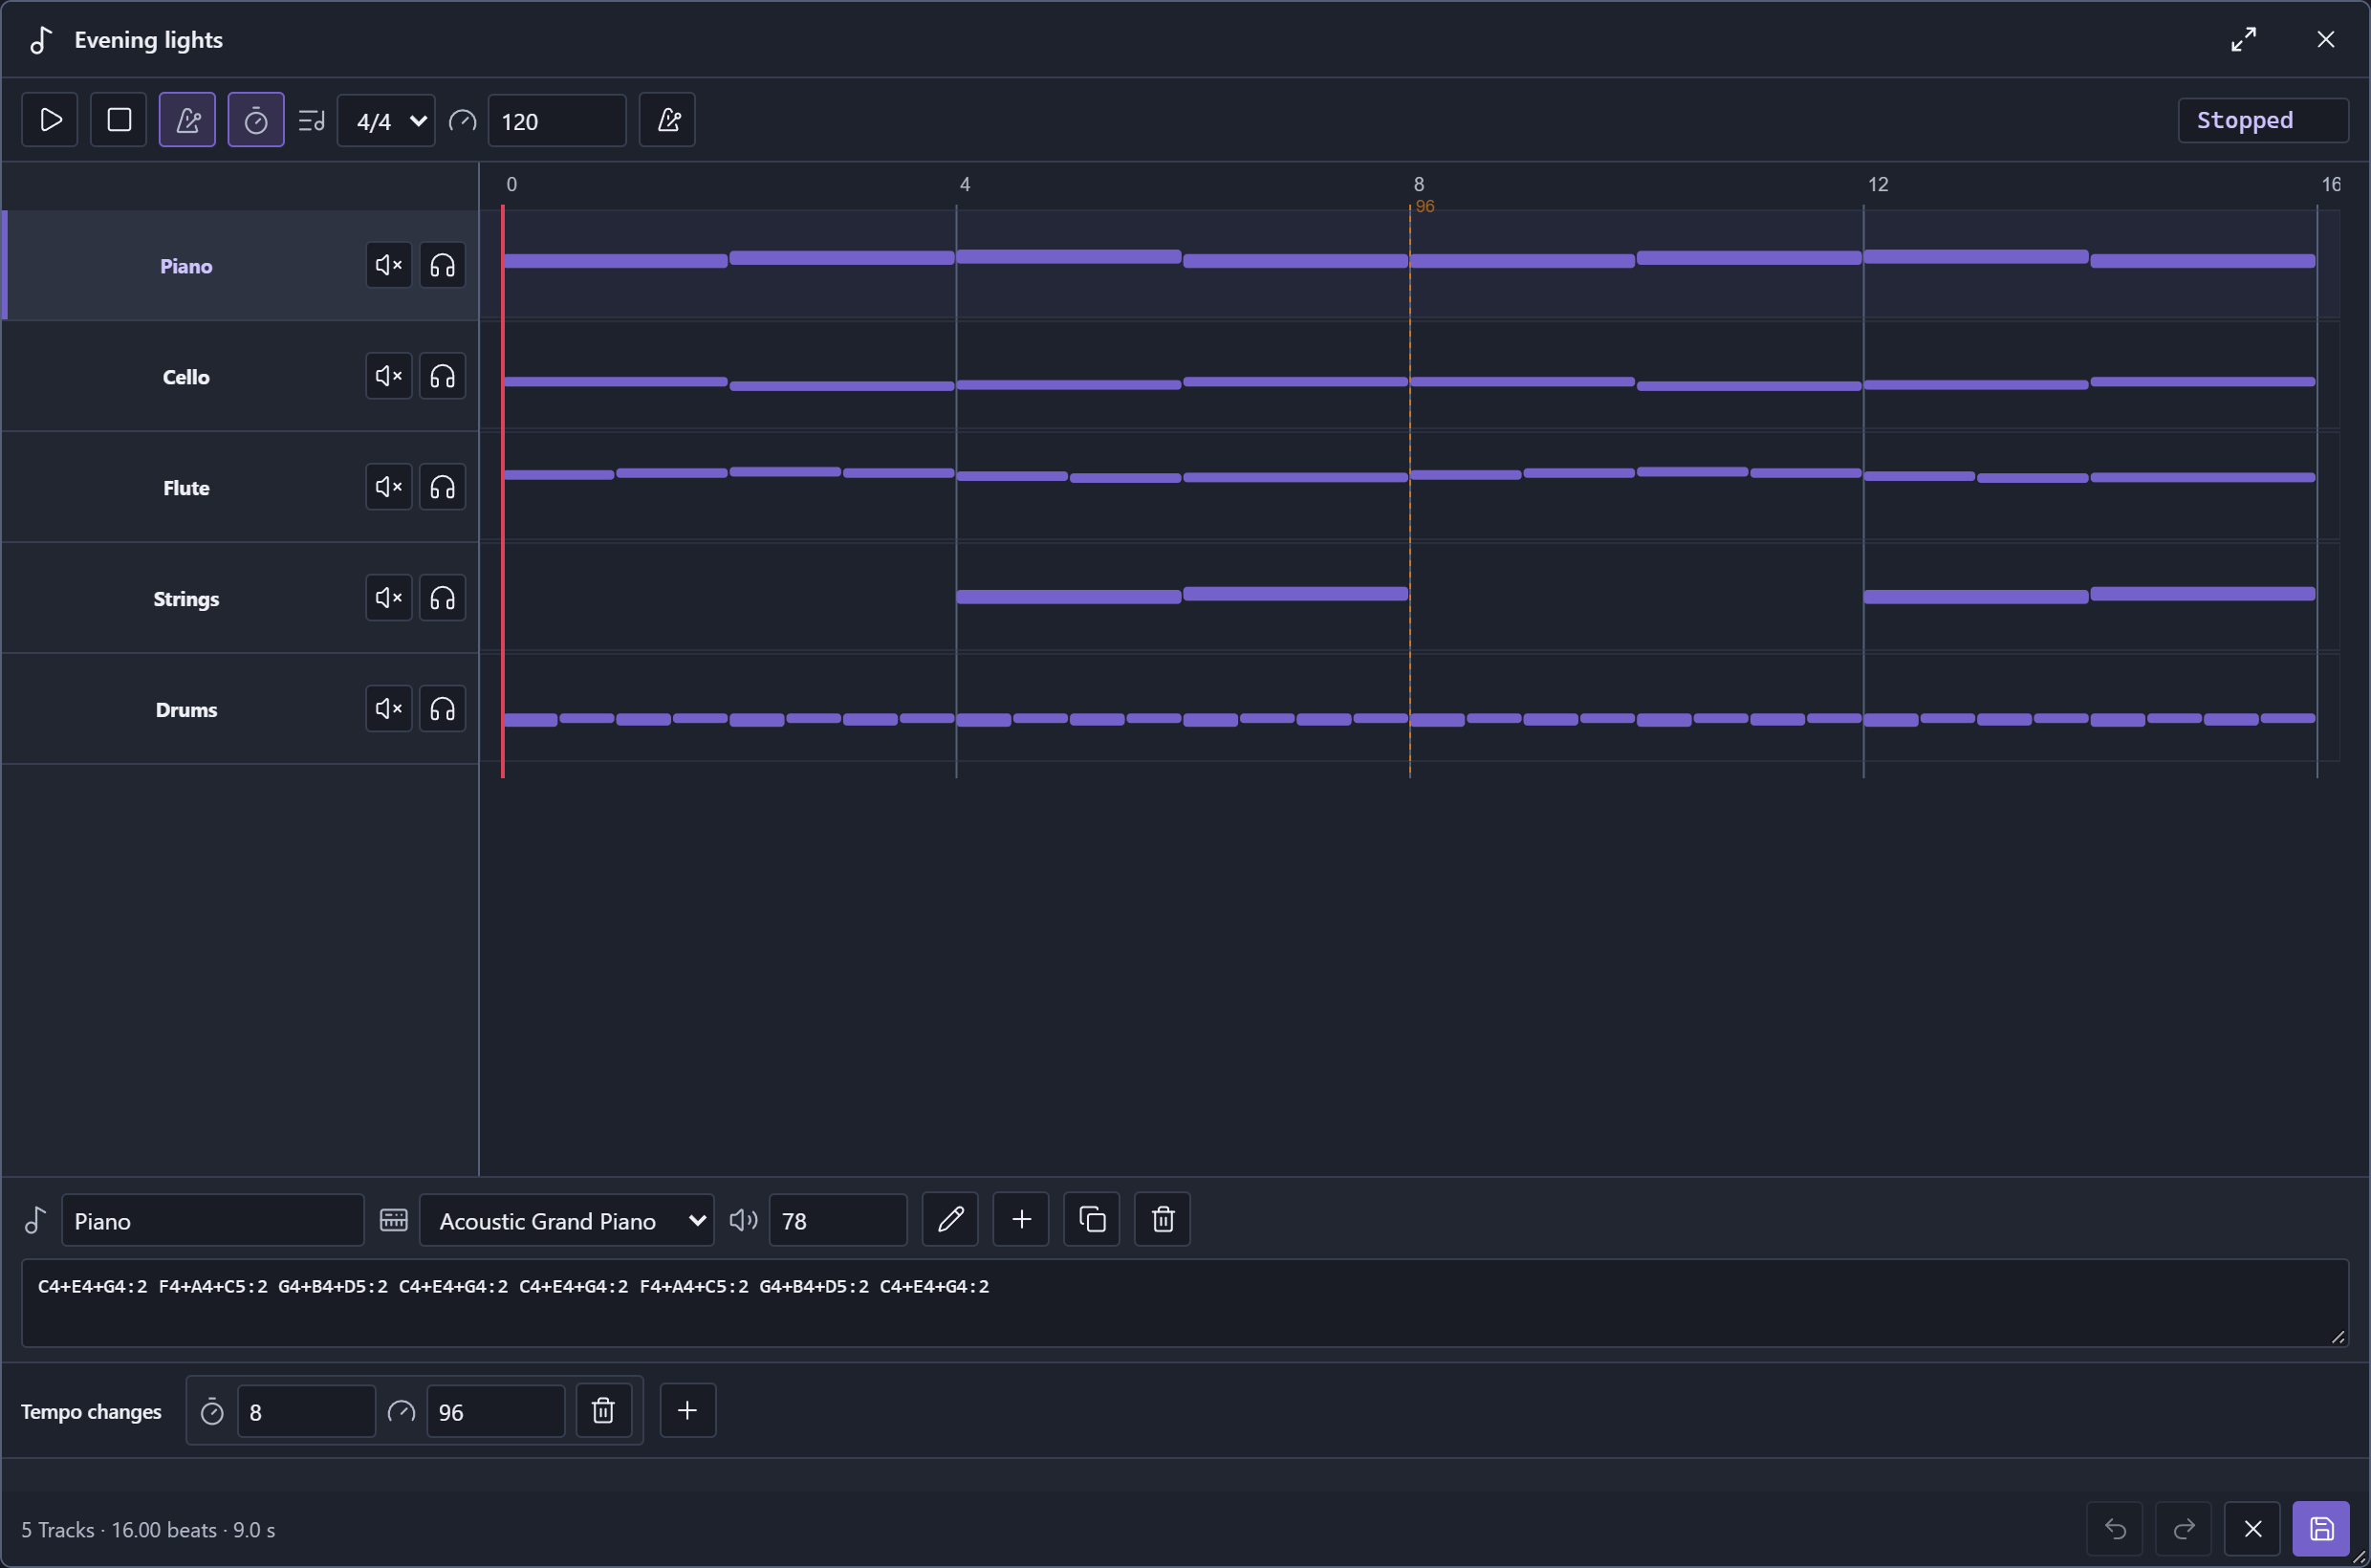Click the Redo arrow button
This screenshot has width=2371, height=1568.
click(x=2184, y=1529)
